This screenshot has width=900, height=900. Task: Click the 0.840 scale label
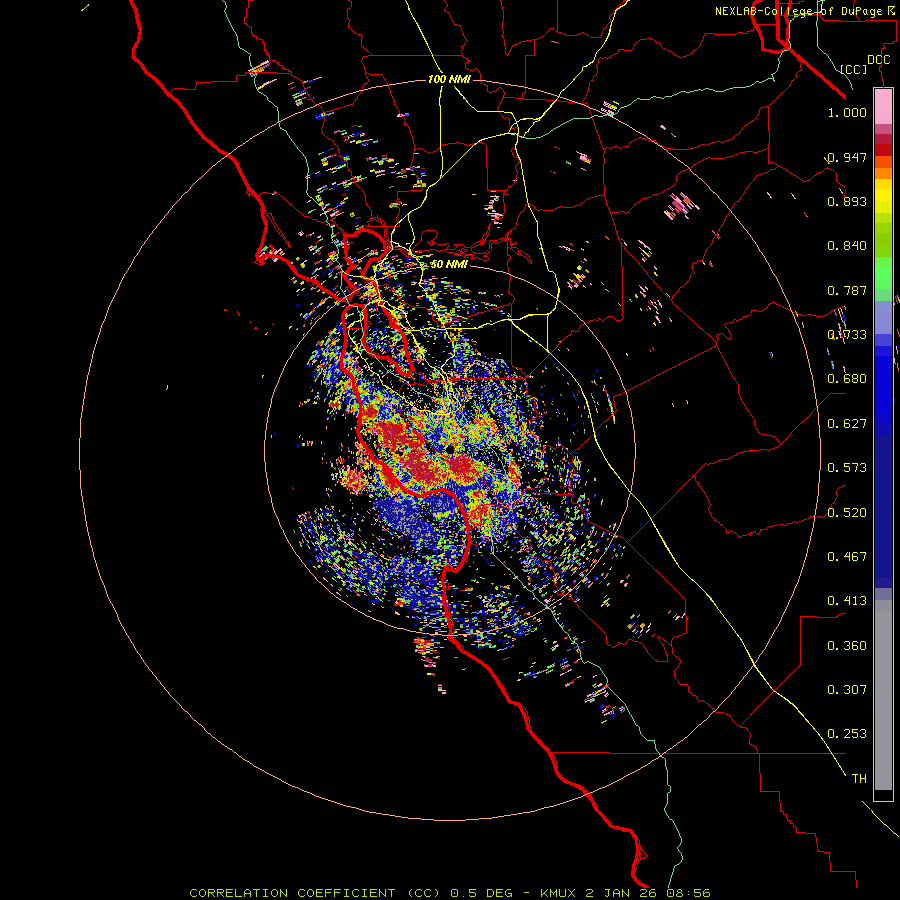[847, 246]
